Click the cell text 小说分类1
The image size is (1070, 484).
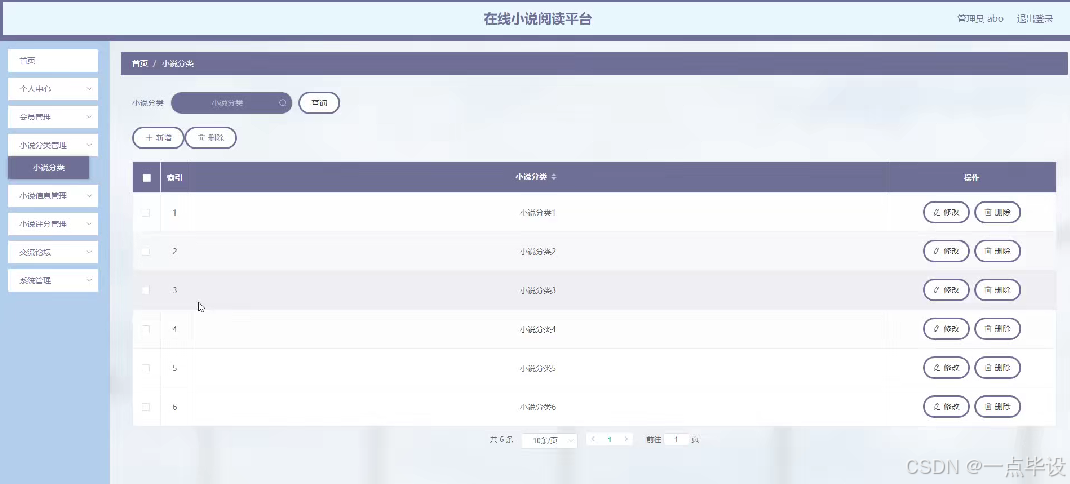(x=538, y=213)
